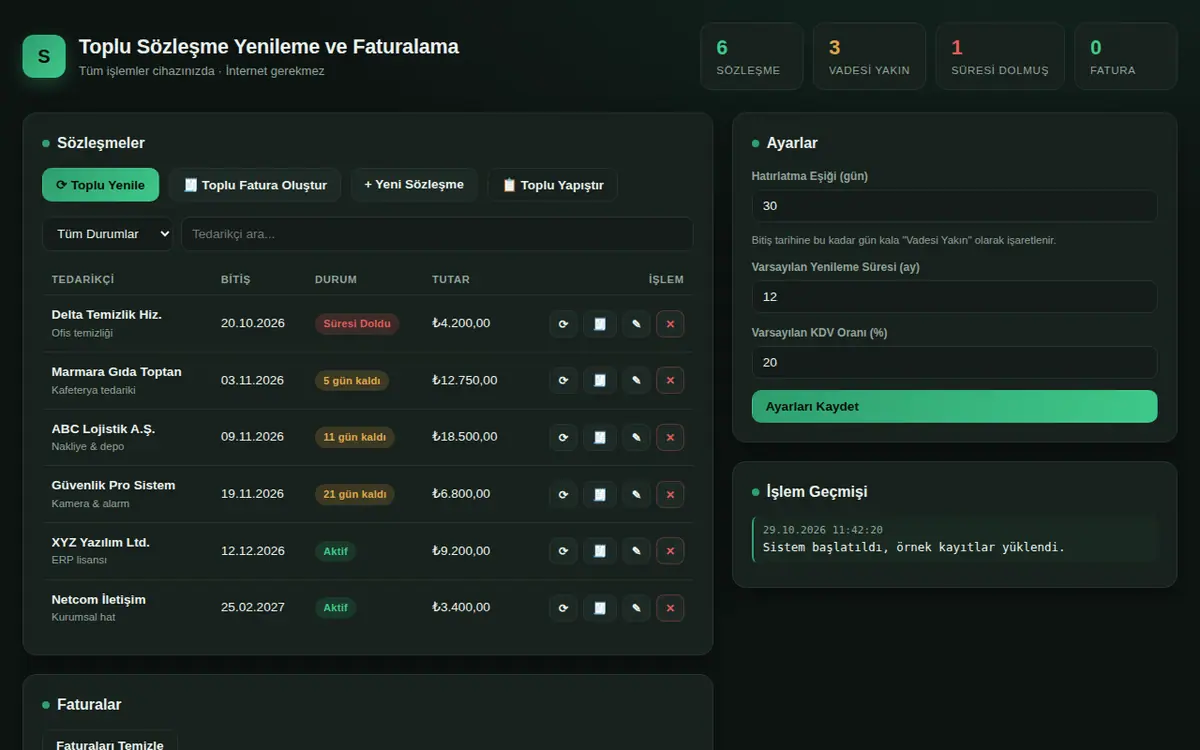The image size is (1200, 750).
Task: Open the Tüm Durumlar status filter dropdown
Action: click(x=107, y=234)
